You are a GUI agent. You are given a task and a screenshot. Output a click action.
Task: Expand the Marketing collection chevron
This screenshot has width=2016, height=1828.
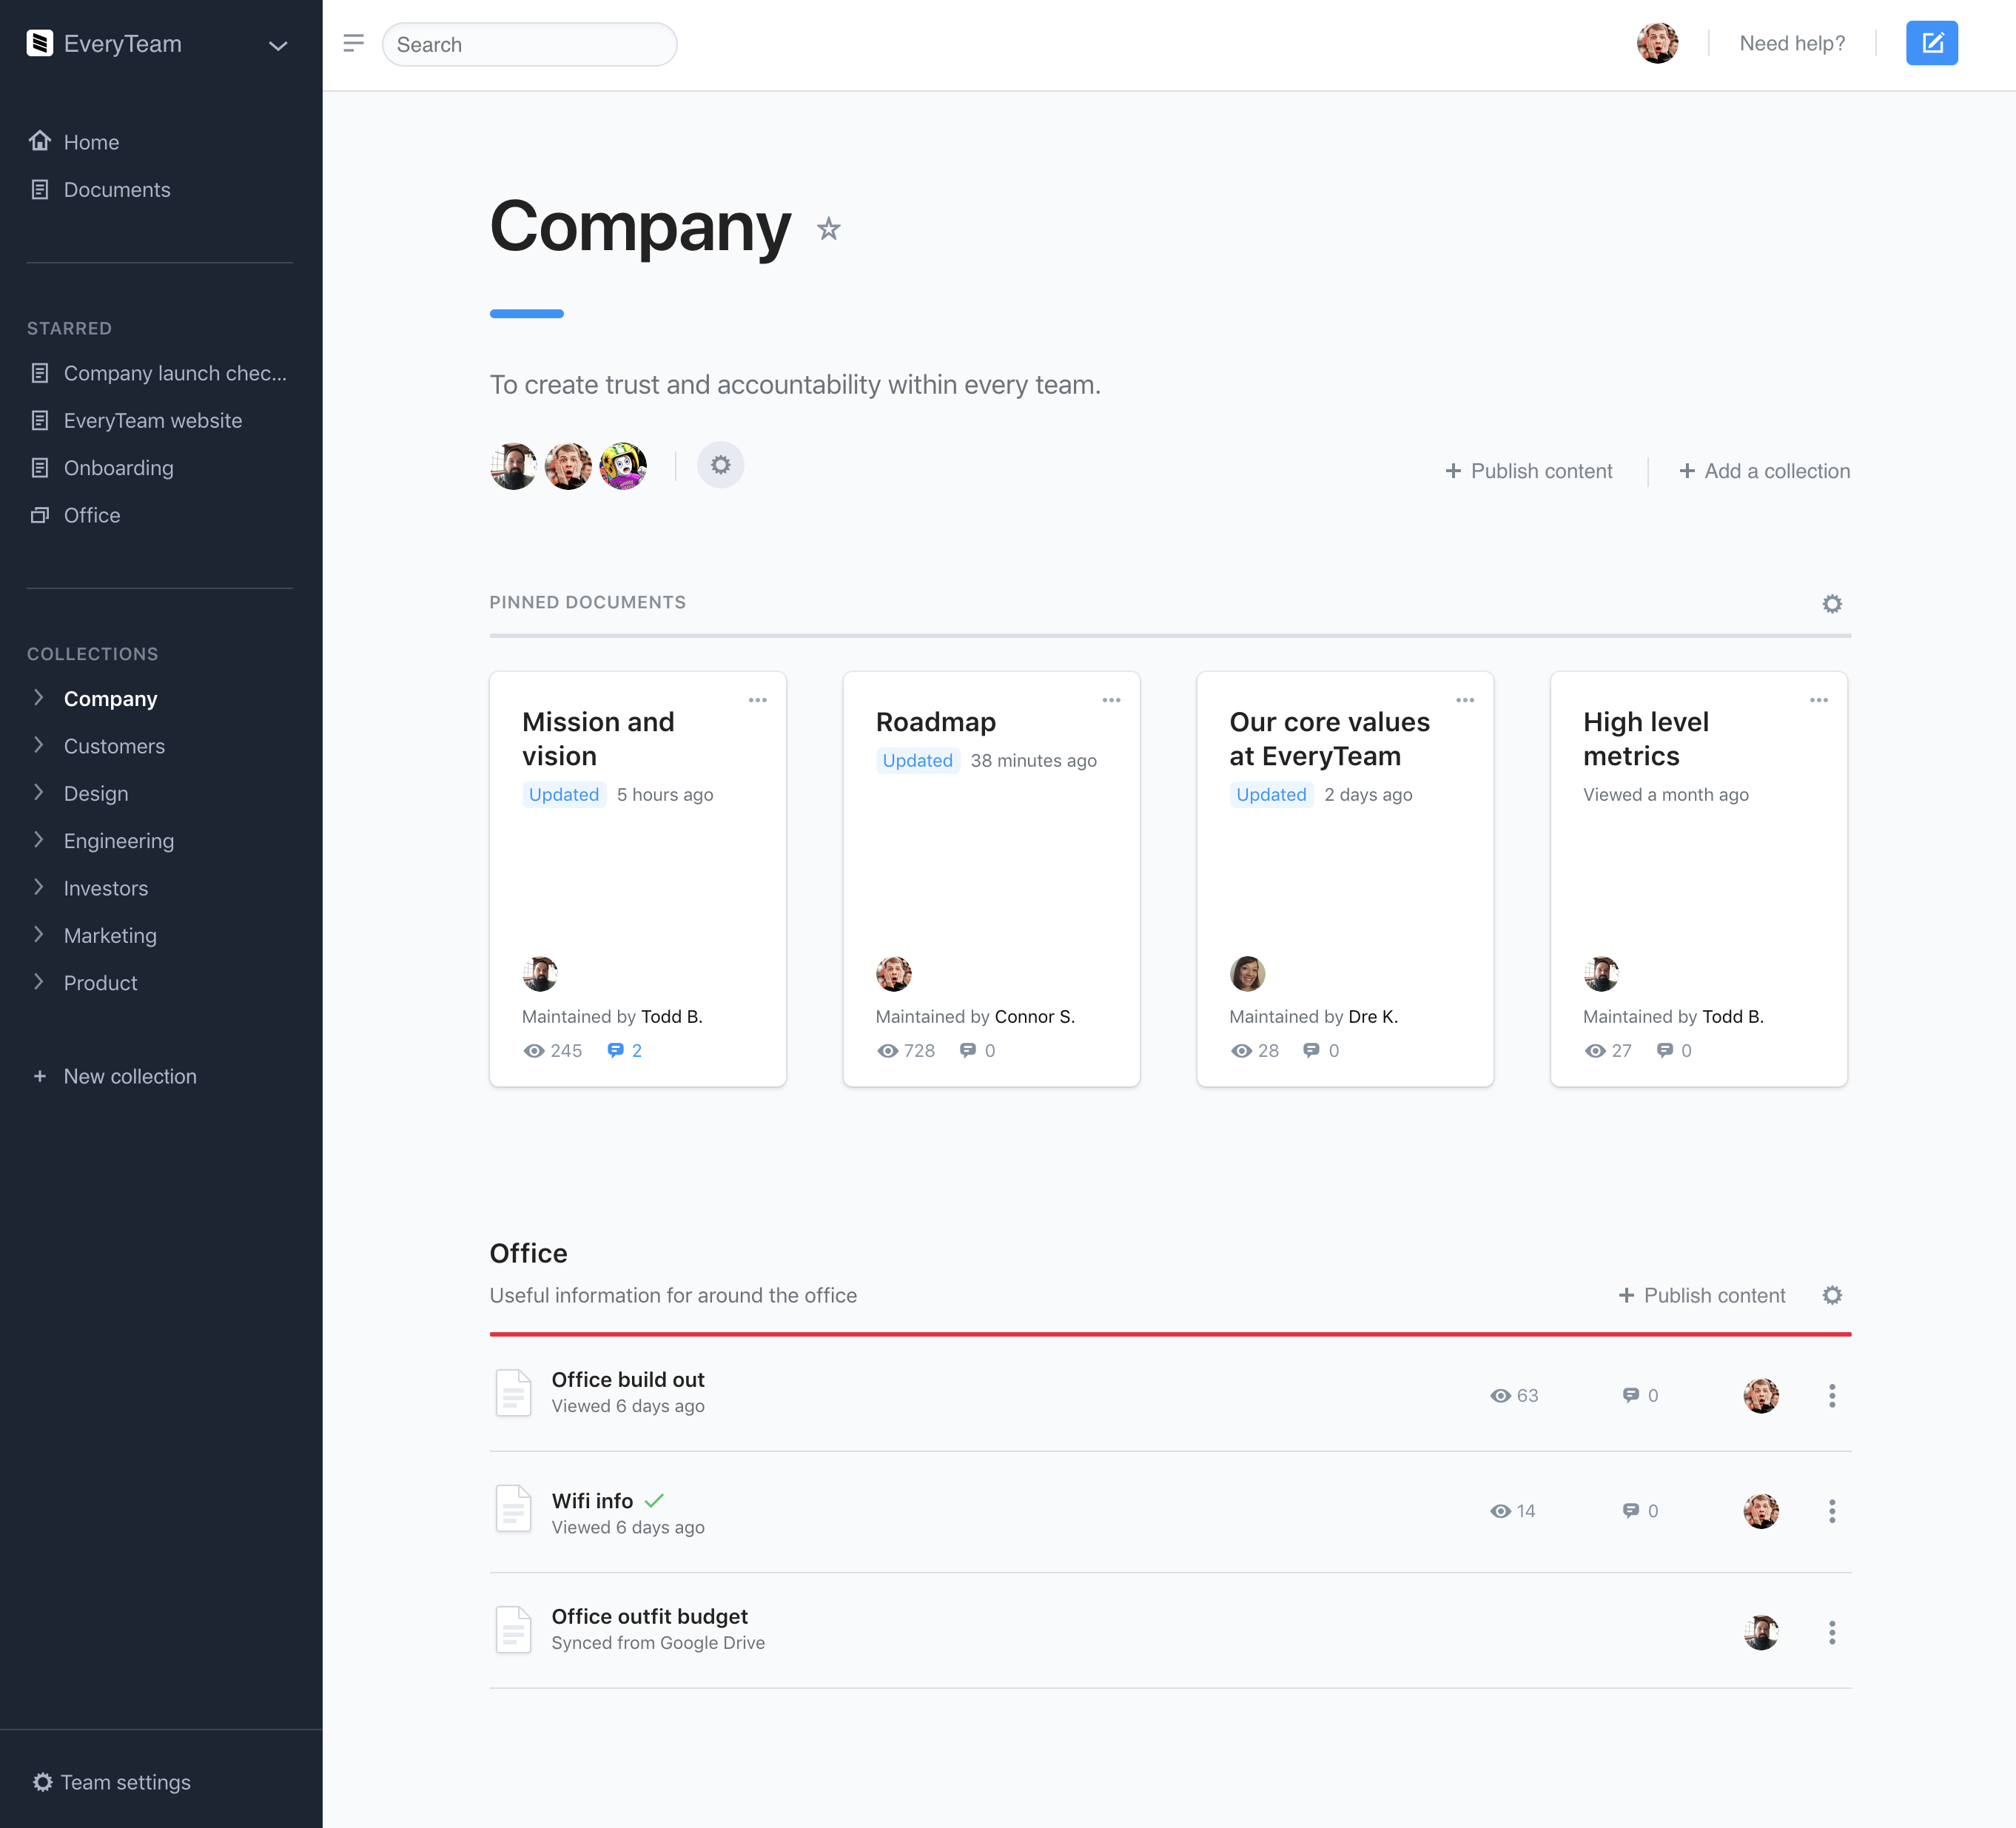coord(38,934)
